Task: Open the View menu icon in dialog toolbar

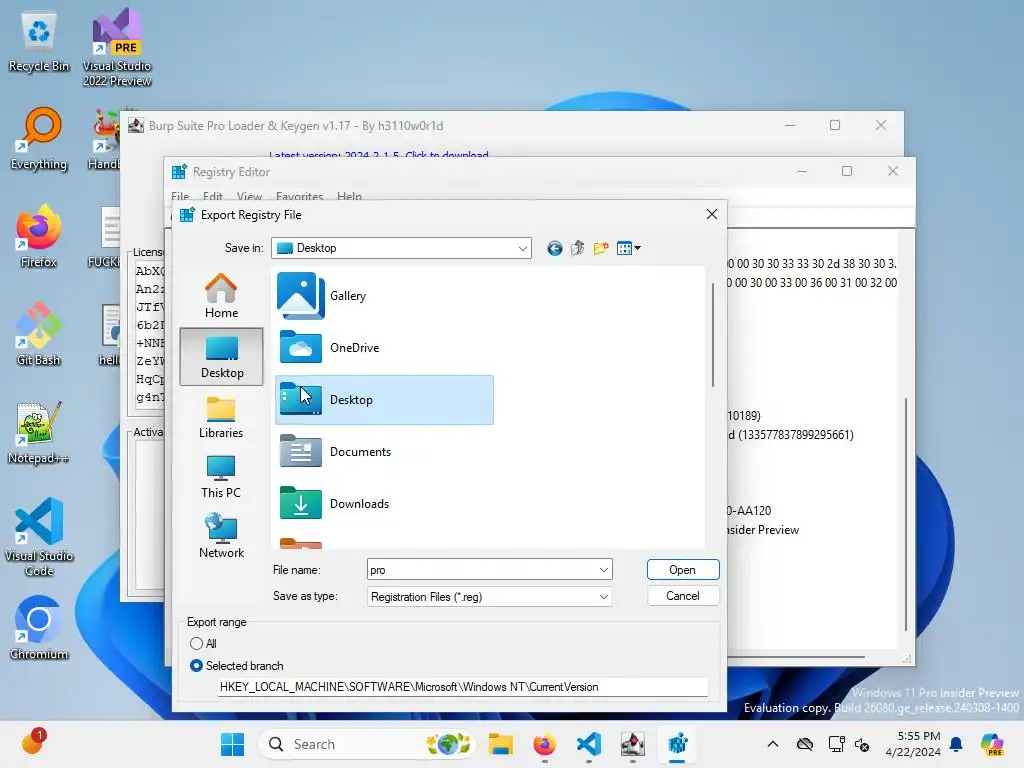Action: [x=628, y=248]
